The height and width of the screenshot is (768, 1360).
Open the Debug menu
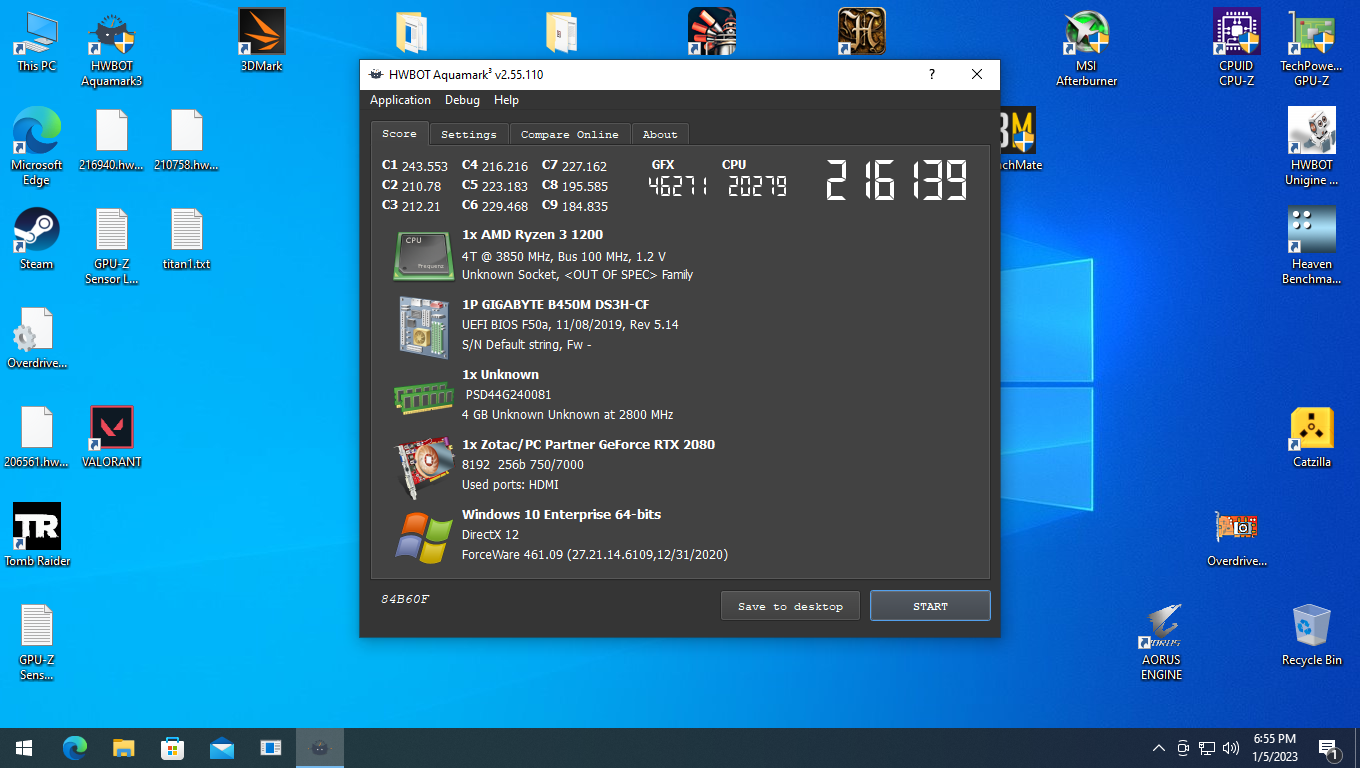(x=462, y=100)
